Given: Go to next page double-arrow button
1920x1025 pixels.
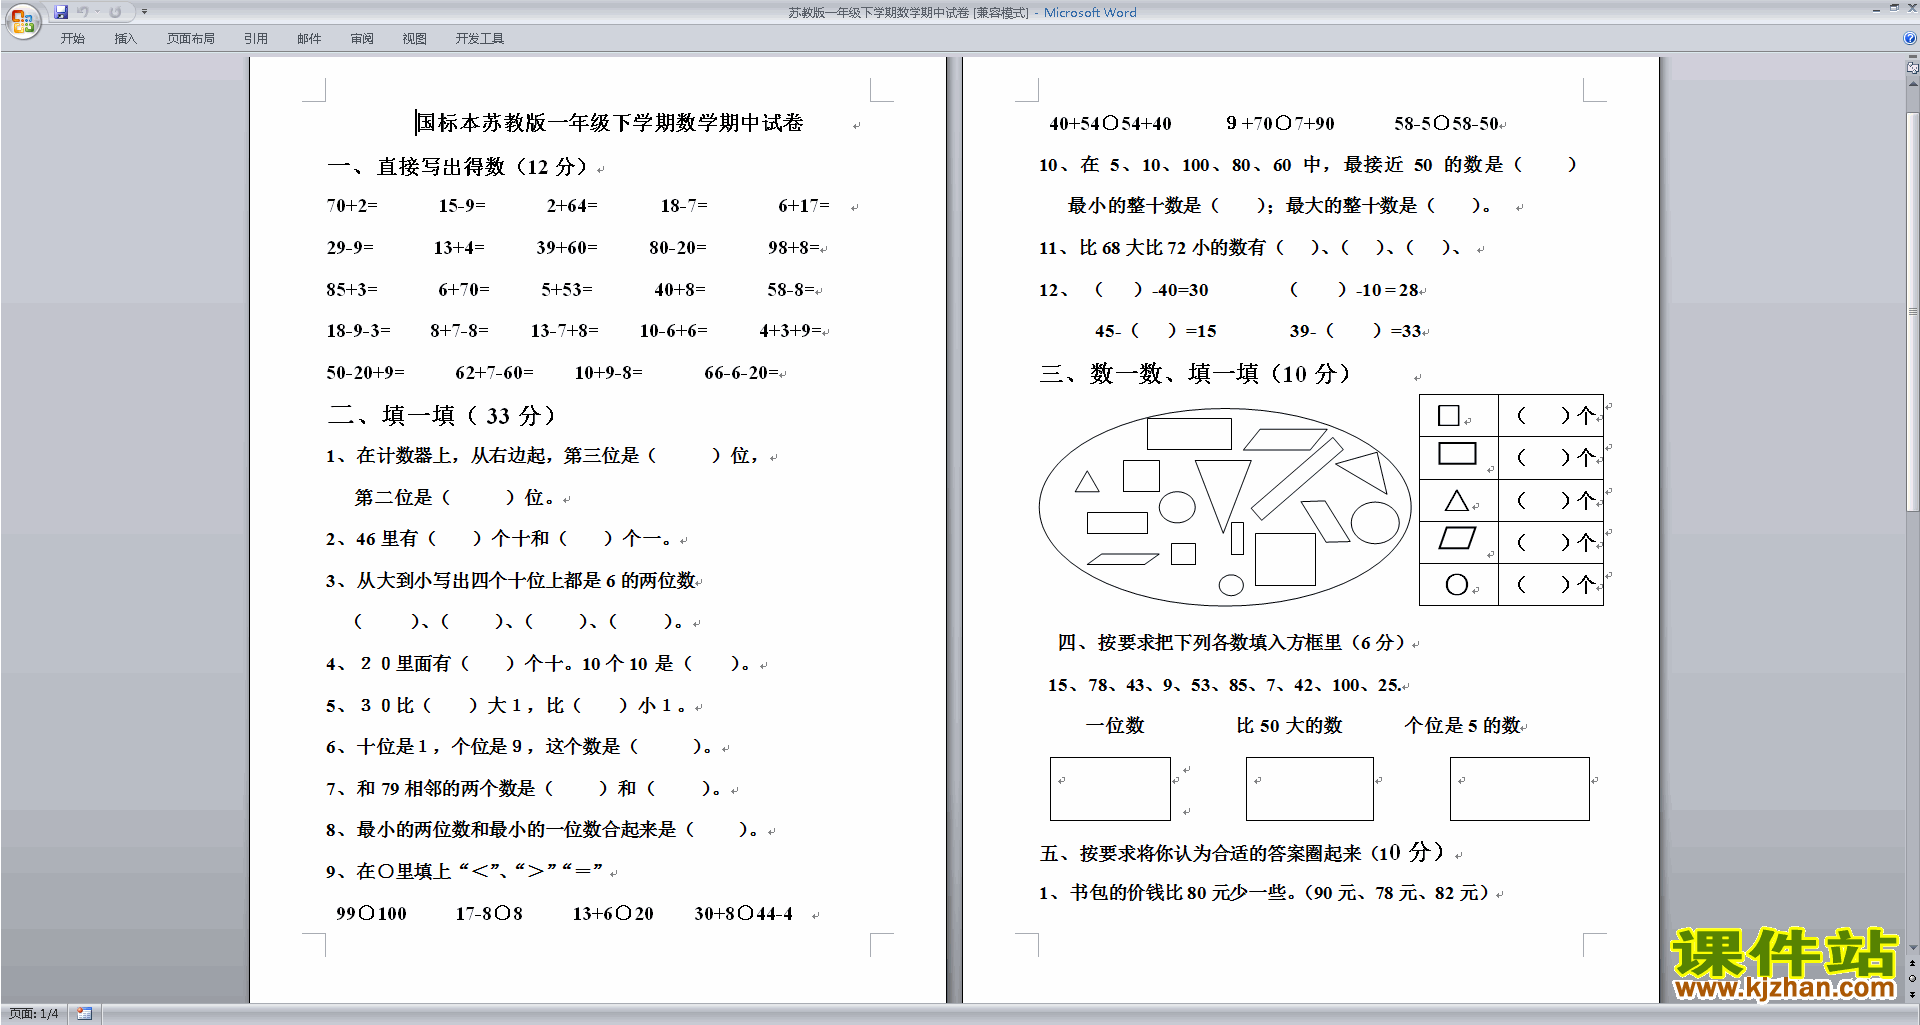Looking at the screenshot, I should tap(1913, 994).
